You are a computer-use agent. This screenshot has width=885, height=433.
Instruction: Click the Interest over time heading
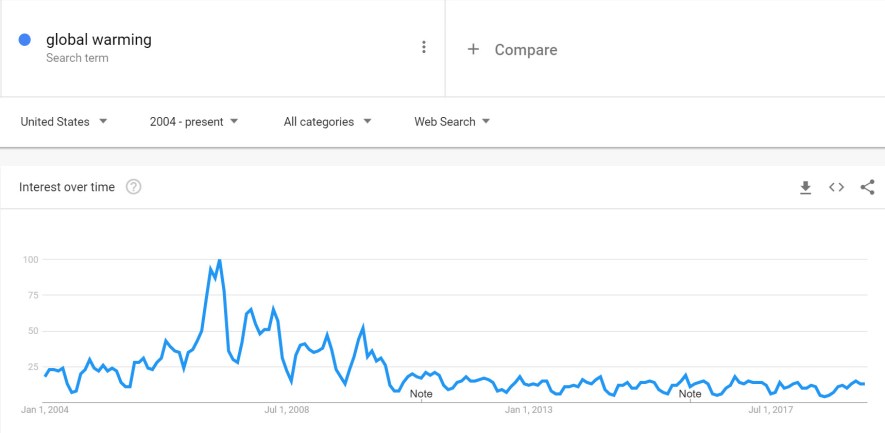tap(67, 187)
